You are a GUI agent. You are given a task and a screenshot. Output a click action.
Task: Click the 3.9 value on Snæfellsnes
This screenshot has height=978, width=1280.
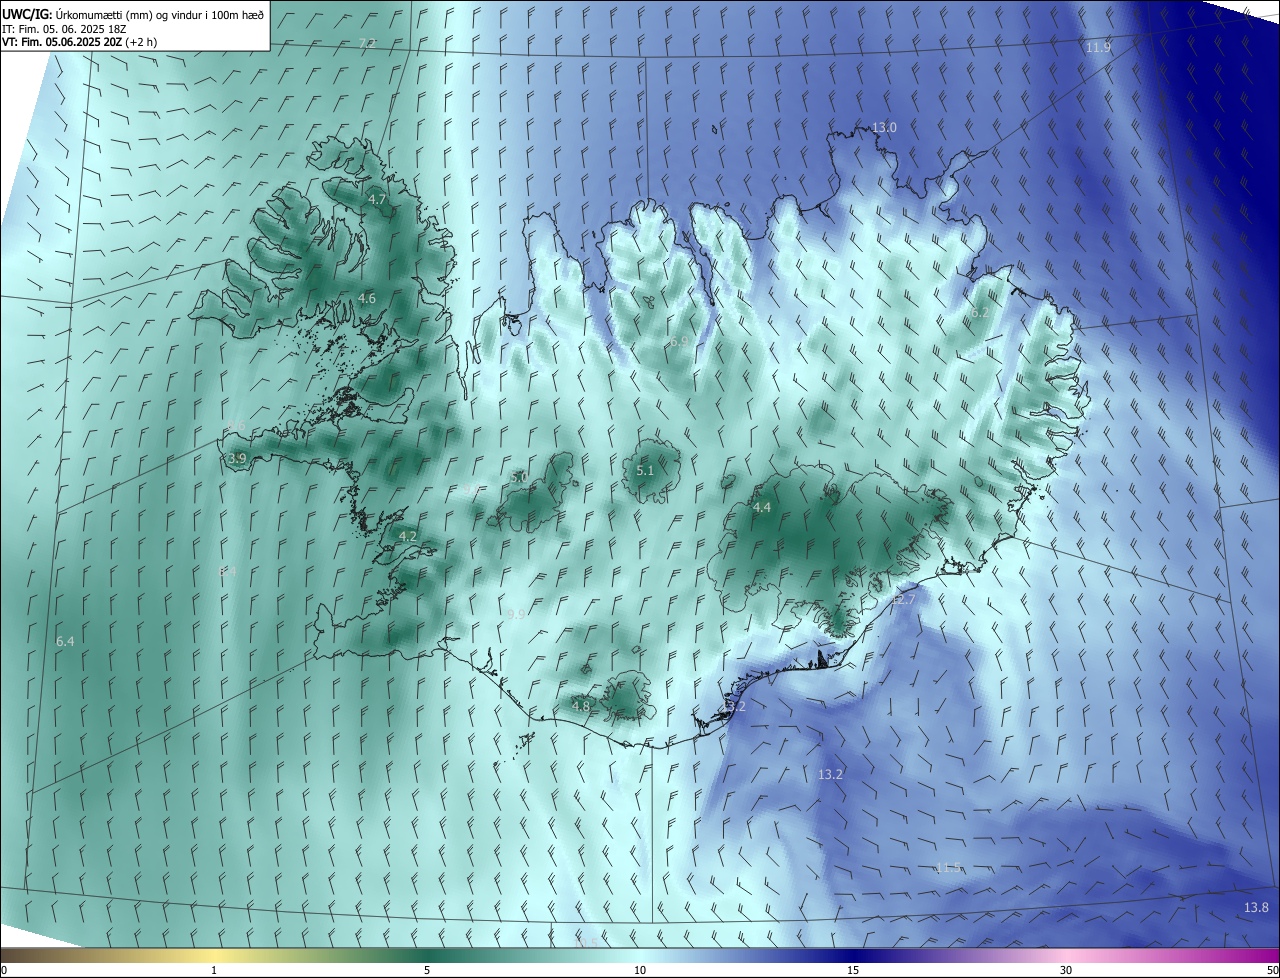pos(237,458)
